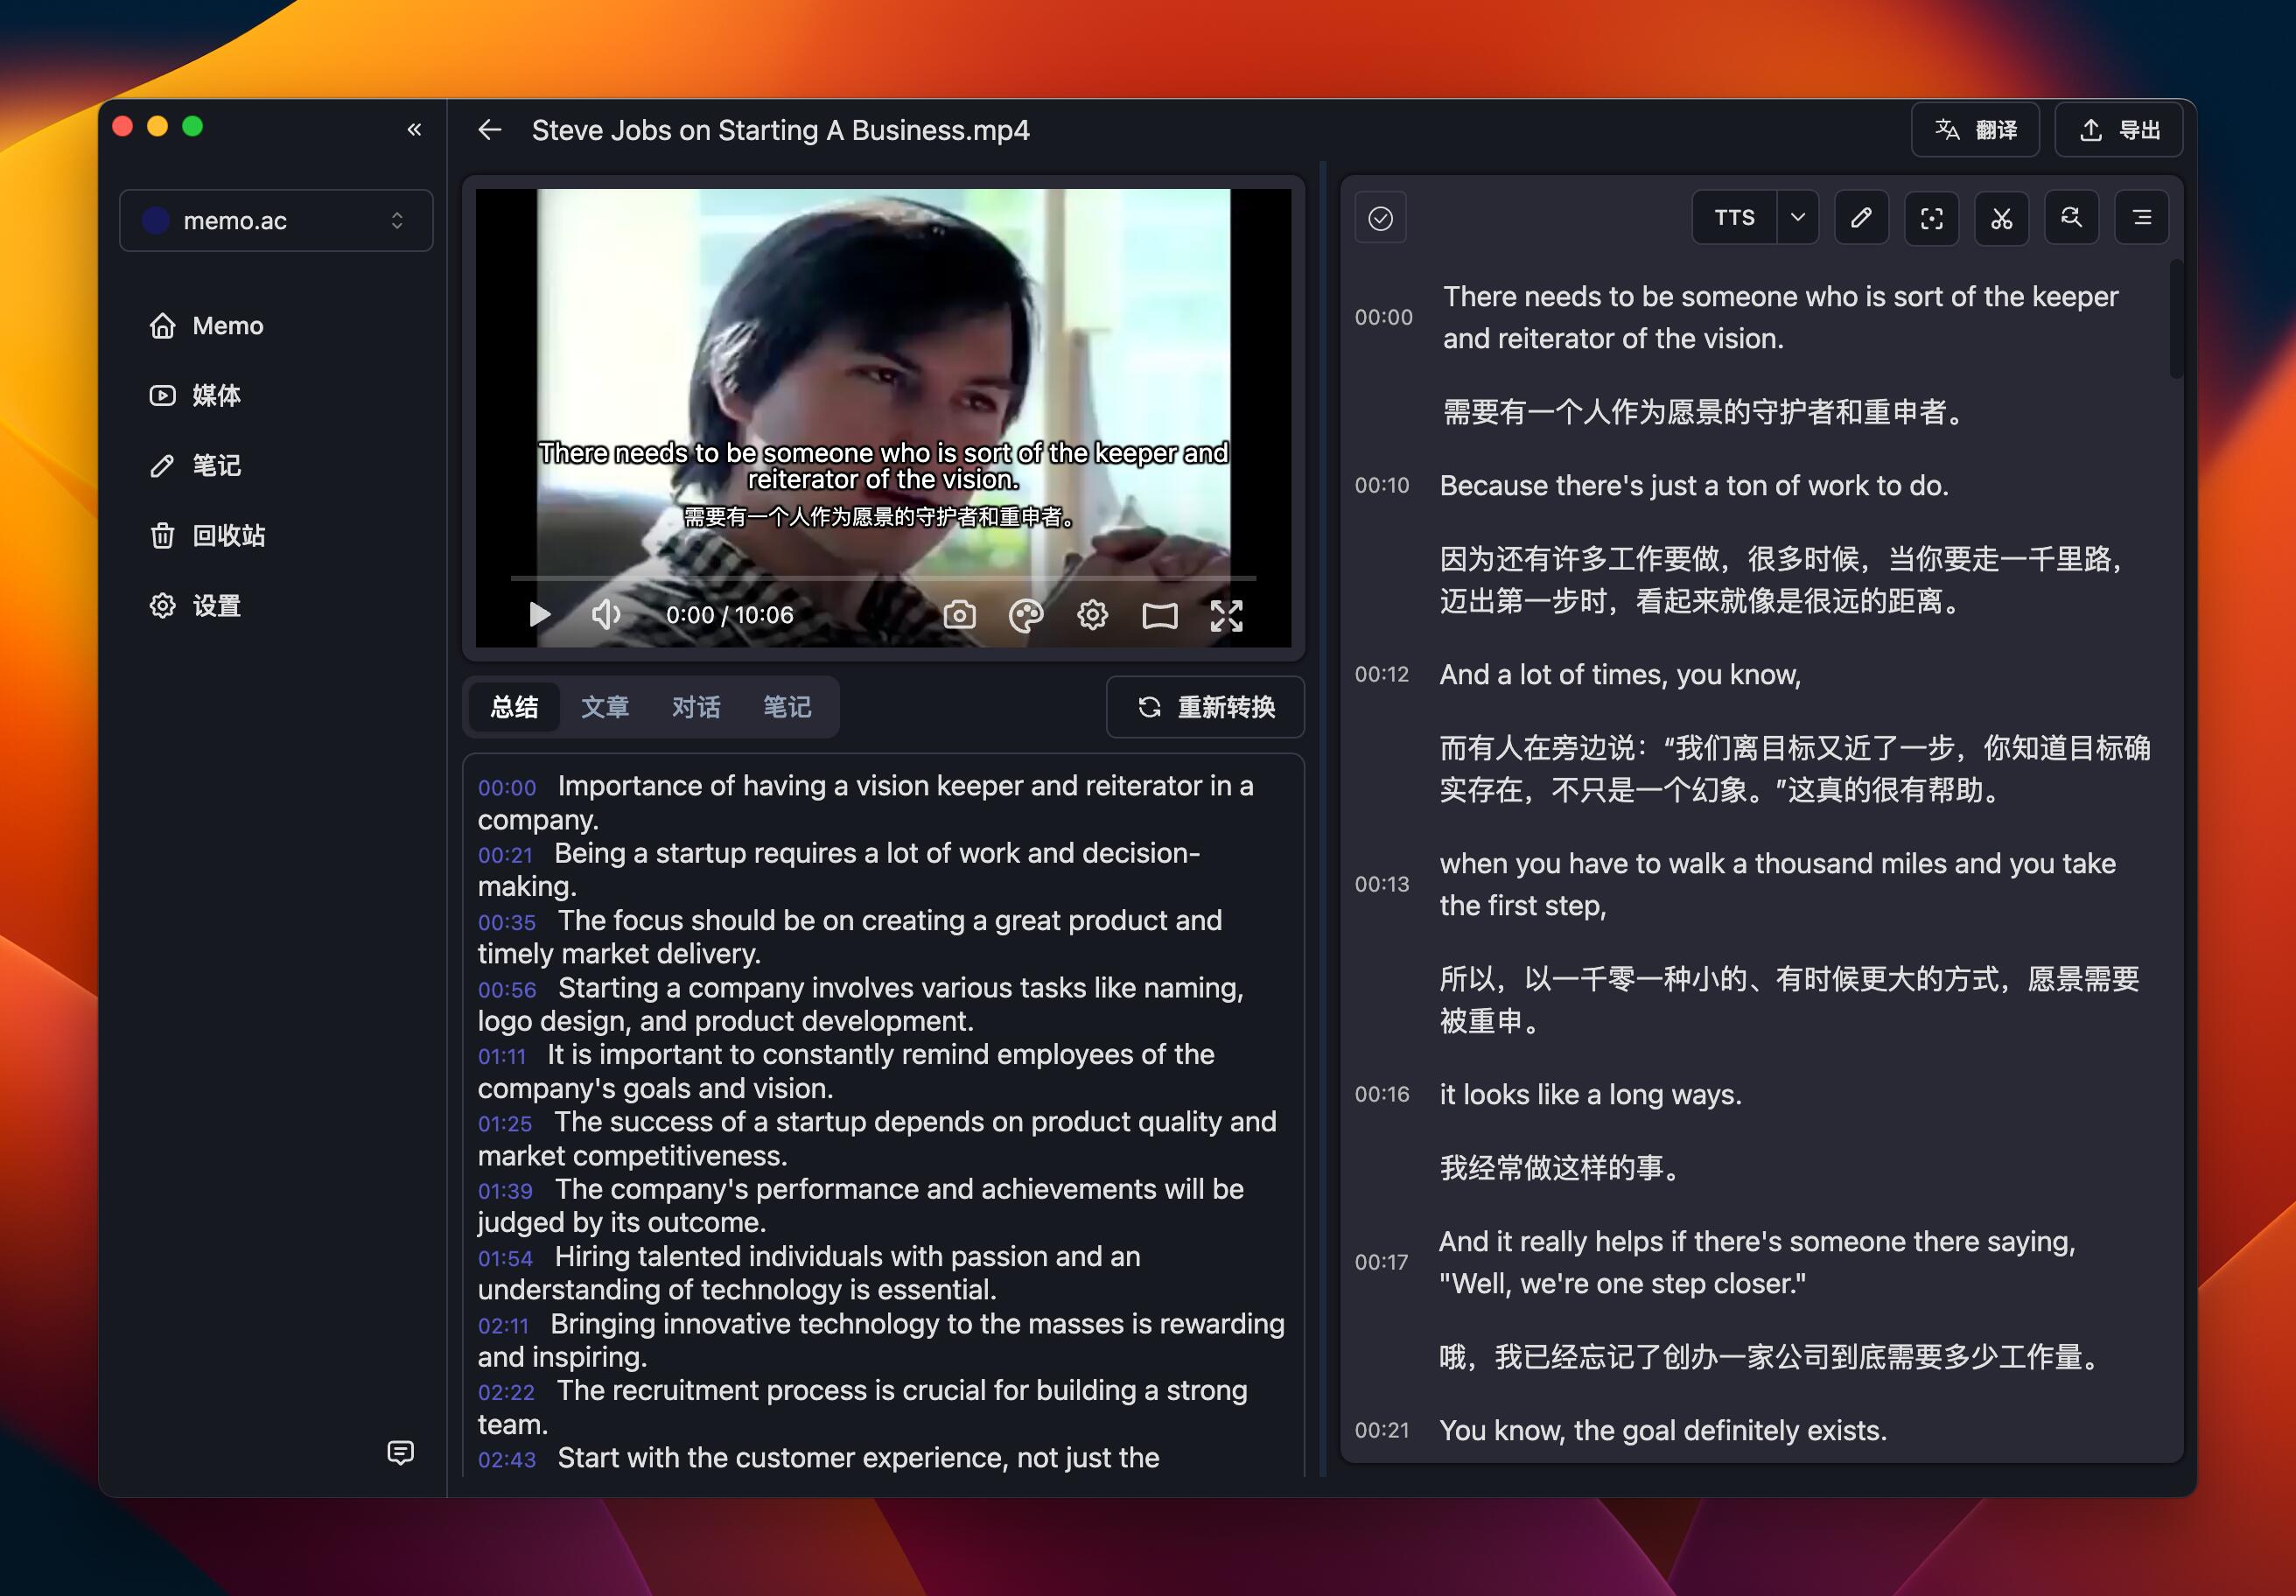The height and width of the screenshot is (1596, 2296).
Task: Toggle theater mode on the video player
Action: (1159, 615)
